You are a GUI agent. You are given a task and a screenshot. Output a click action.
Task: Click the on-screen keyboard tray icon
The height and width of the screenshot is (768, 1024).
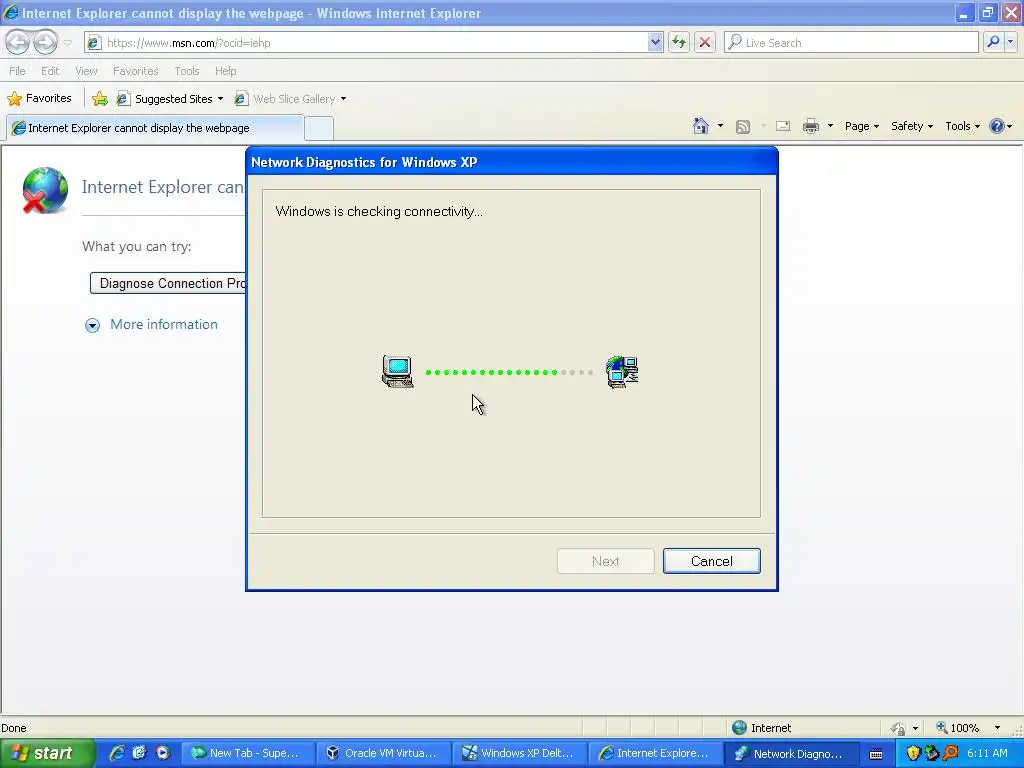coord(876,754)
